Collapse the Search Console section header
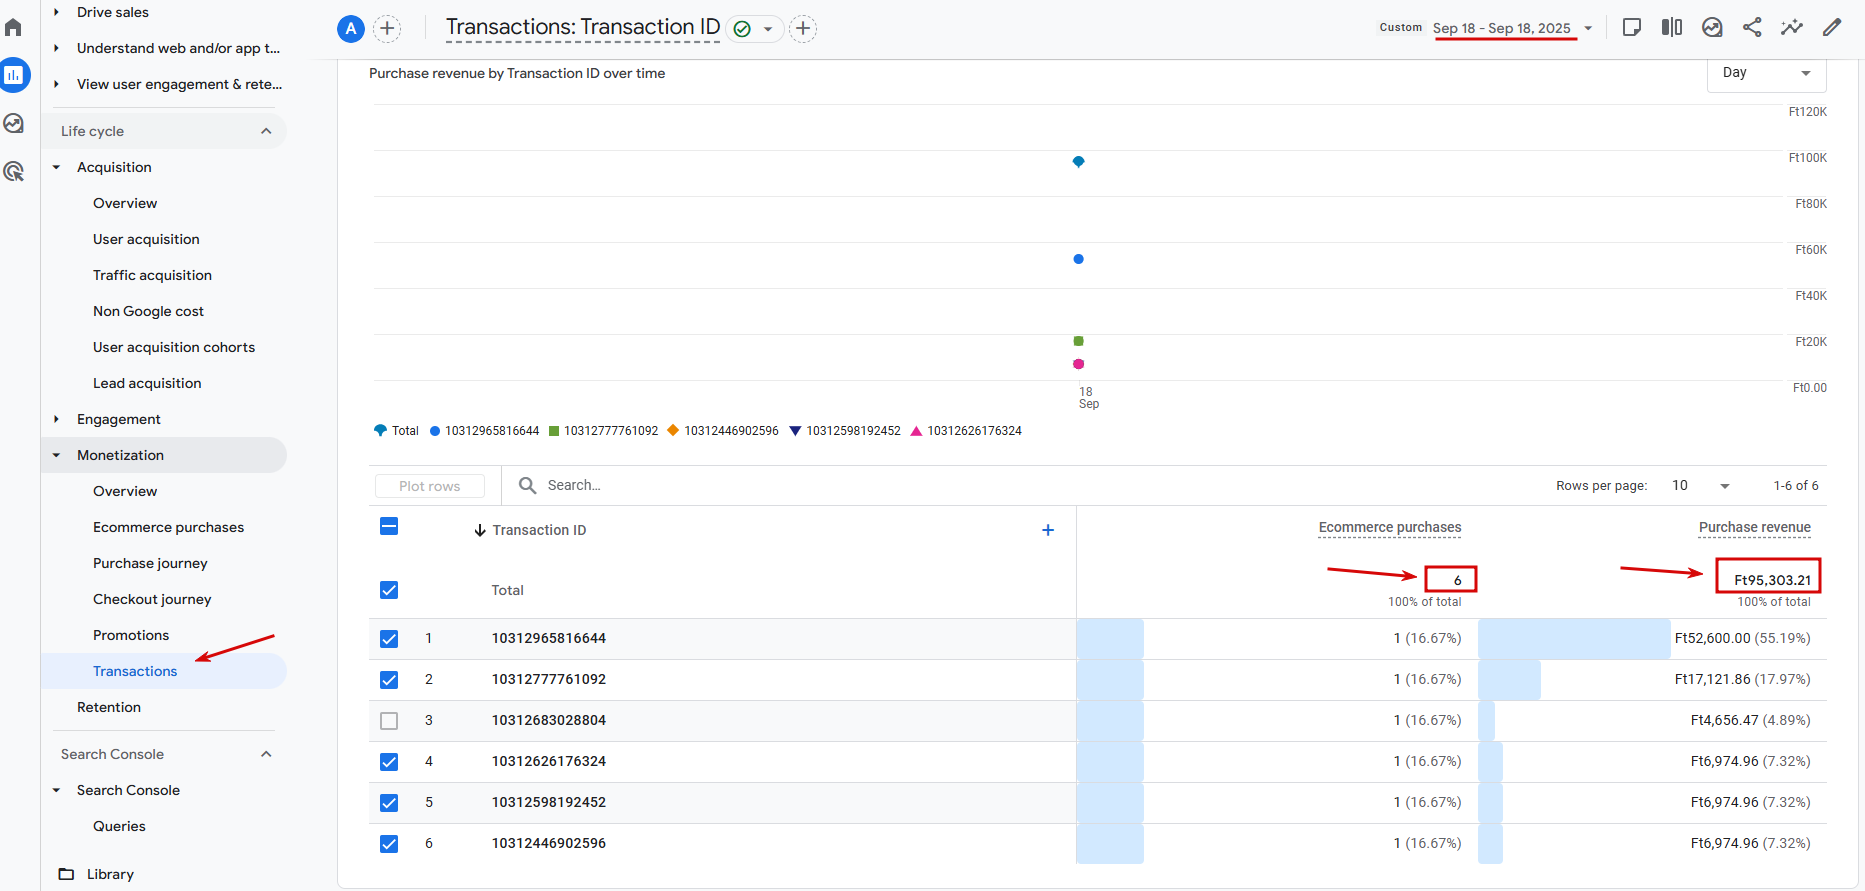The image size is (1865, 891). (266, 754)
